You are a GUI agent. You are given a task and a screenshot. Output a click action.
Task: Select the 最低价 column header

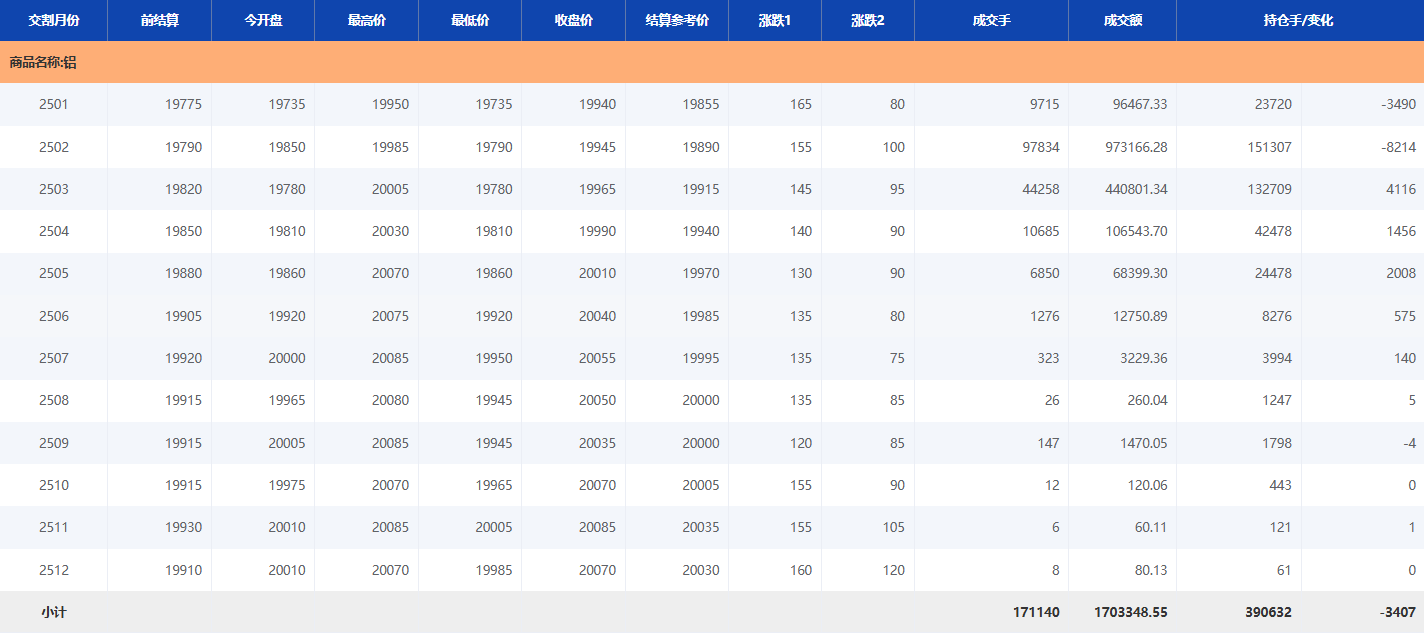point(470,20)
